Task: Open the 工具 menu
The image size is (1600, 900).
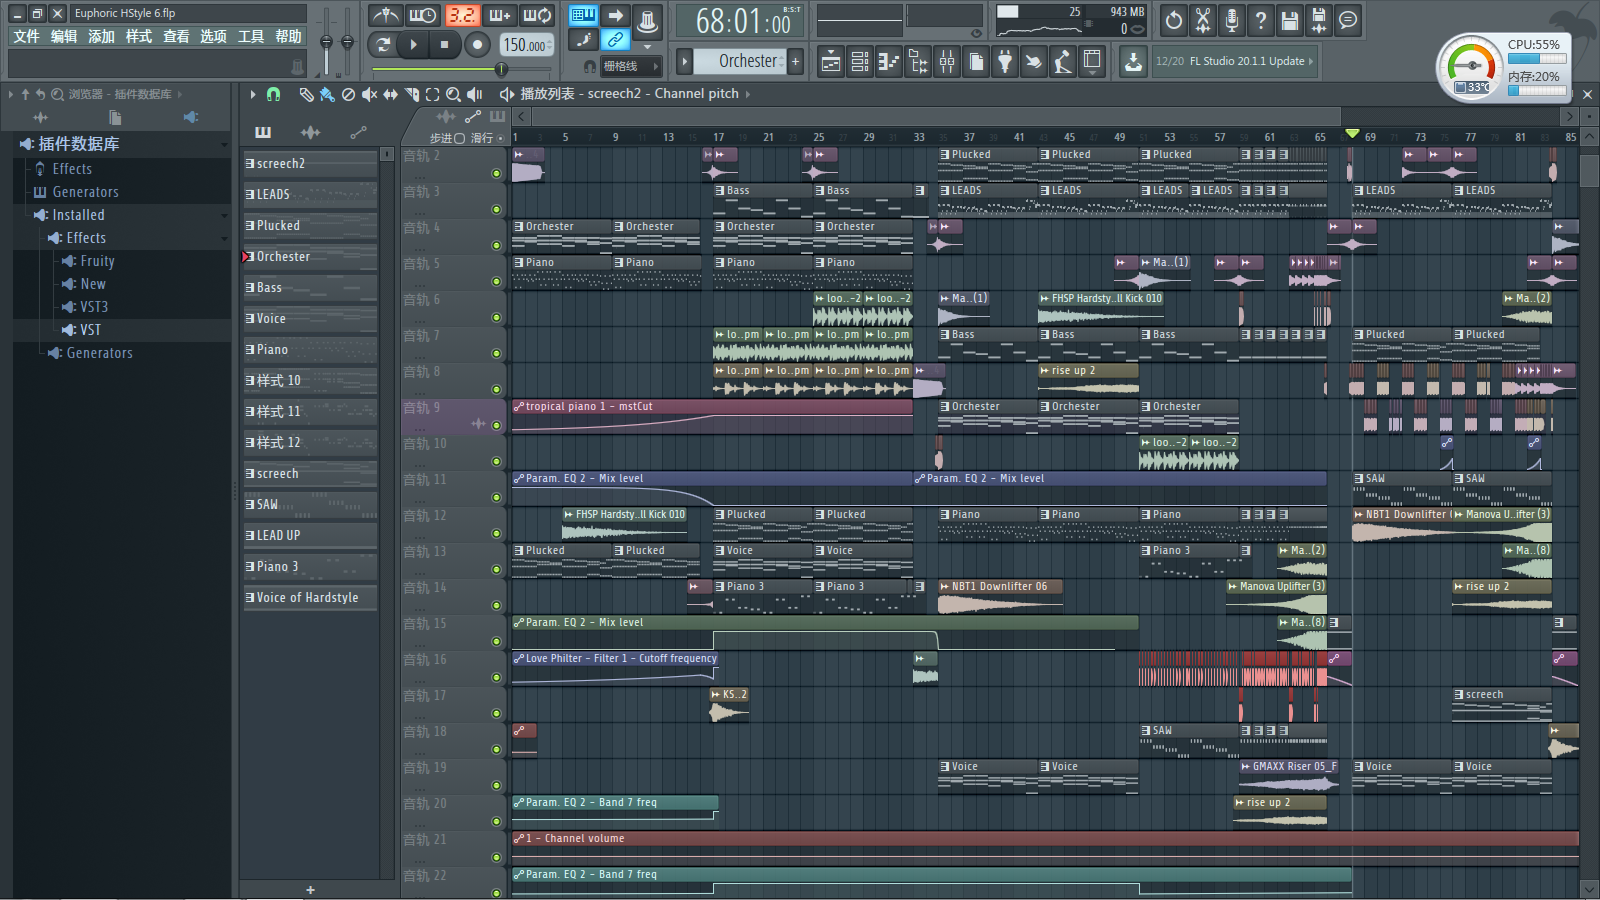Action: [251, 37]
